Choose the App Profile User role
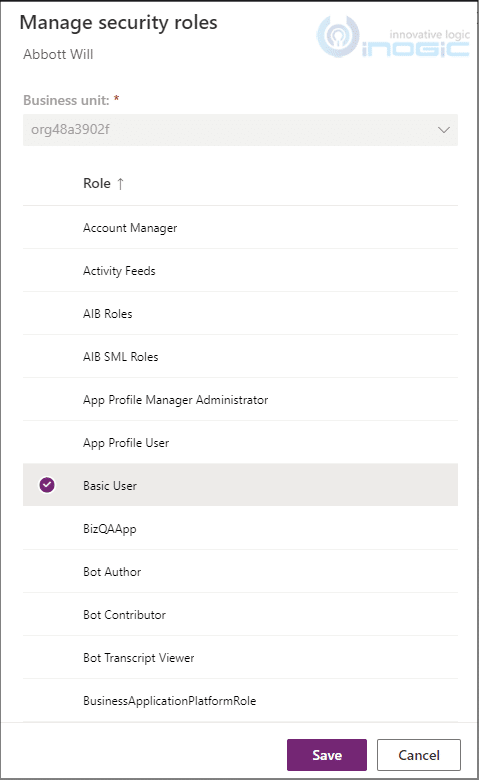 (x=240, y=443)
